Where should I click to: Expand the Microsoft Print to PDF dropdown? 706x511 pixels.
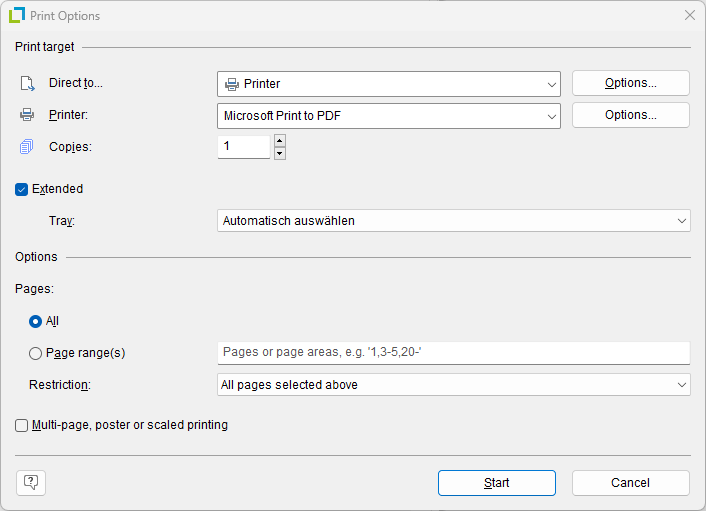point(388,115)
